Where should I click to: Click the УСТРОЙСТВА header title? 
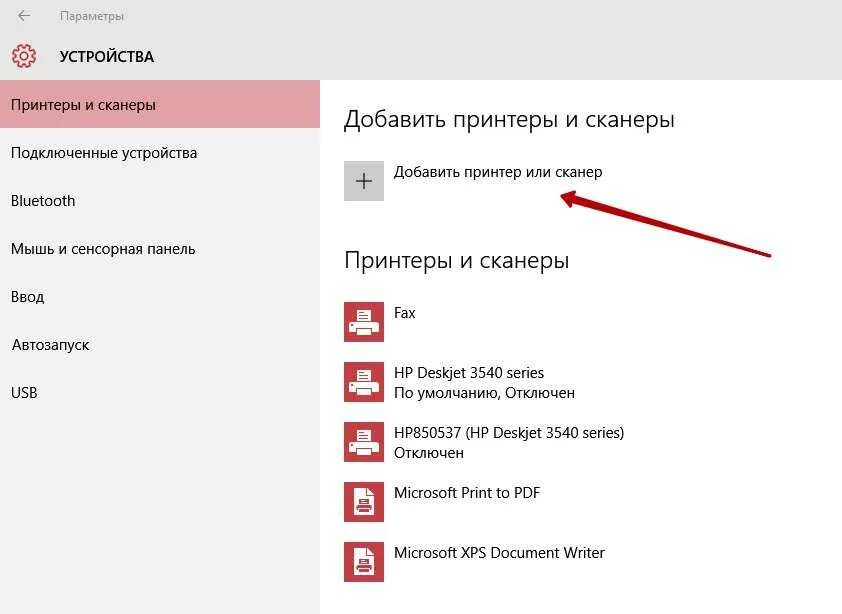point(106,56)
